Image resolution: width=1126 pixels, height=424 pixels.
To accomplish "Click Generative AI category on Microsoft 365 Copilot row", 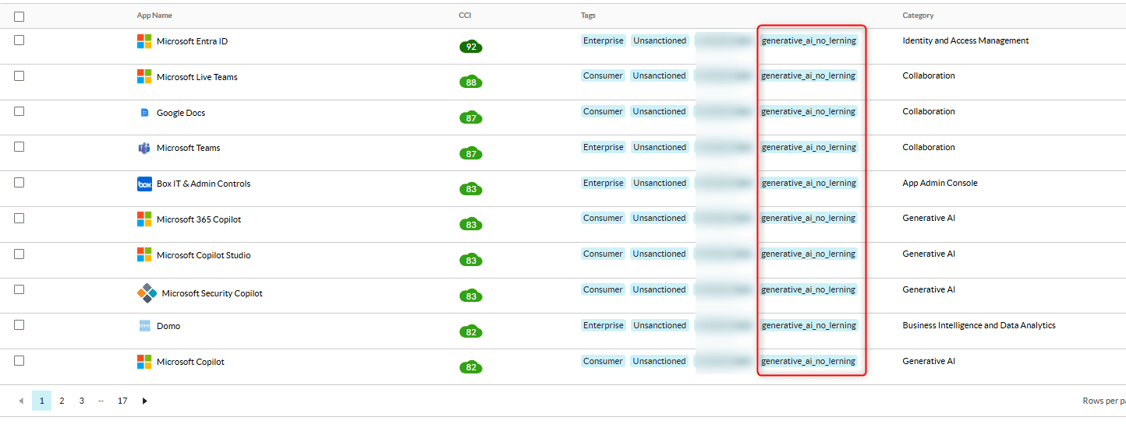I will click(x=929, y=218).
